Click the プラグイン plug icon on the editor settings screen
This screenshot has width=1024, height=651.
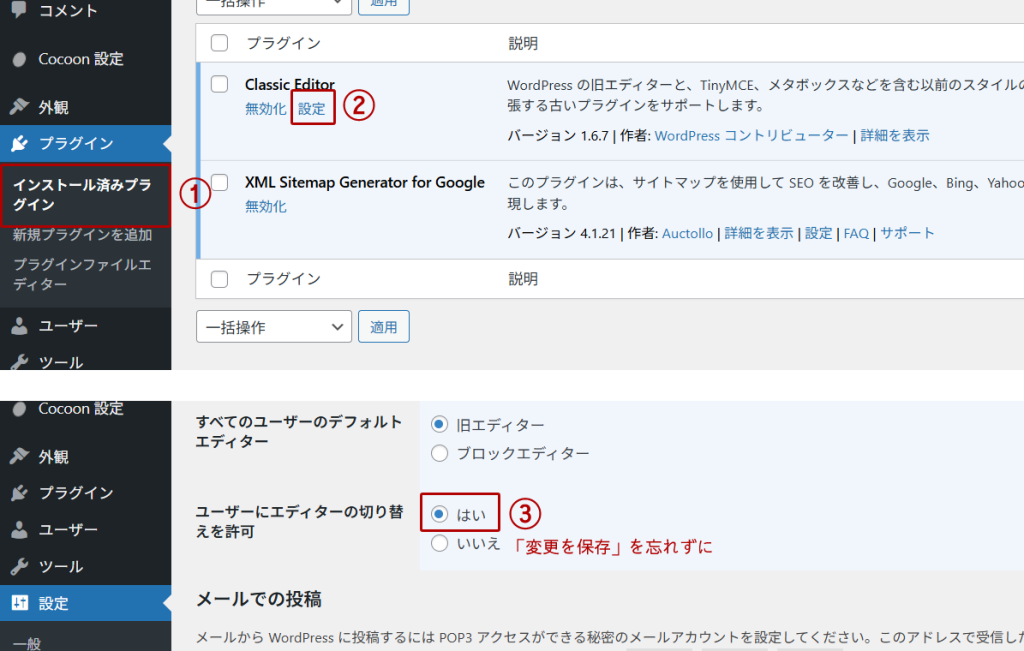(20, 493)
